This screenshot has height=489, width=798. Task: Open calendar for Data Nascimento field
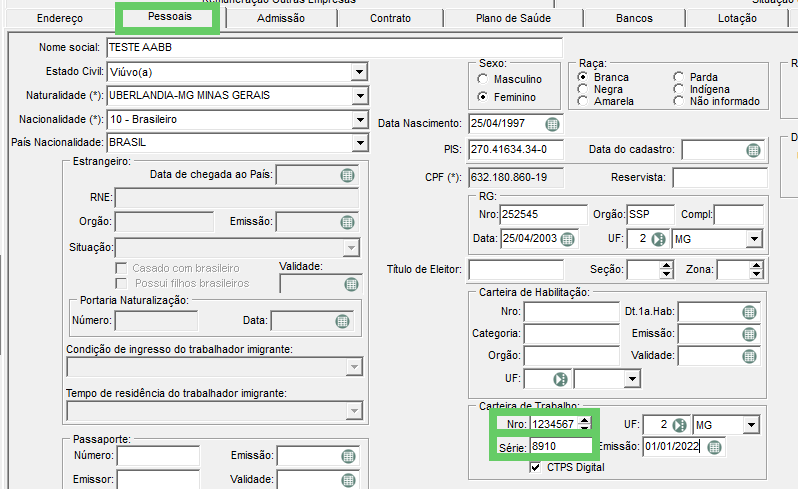[x=552, y=124]
